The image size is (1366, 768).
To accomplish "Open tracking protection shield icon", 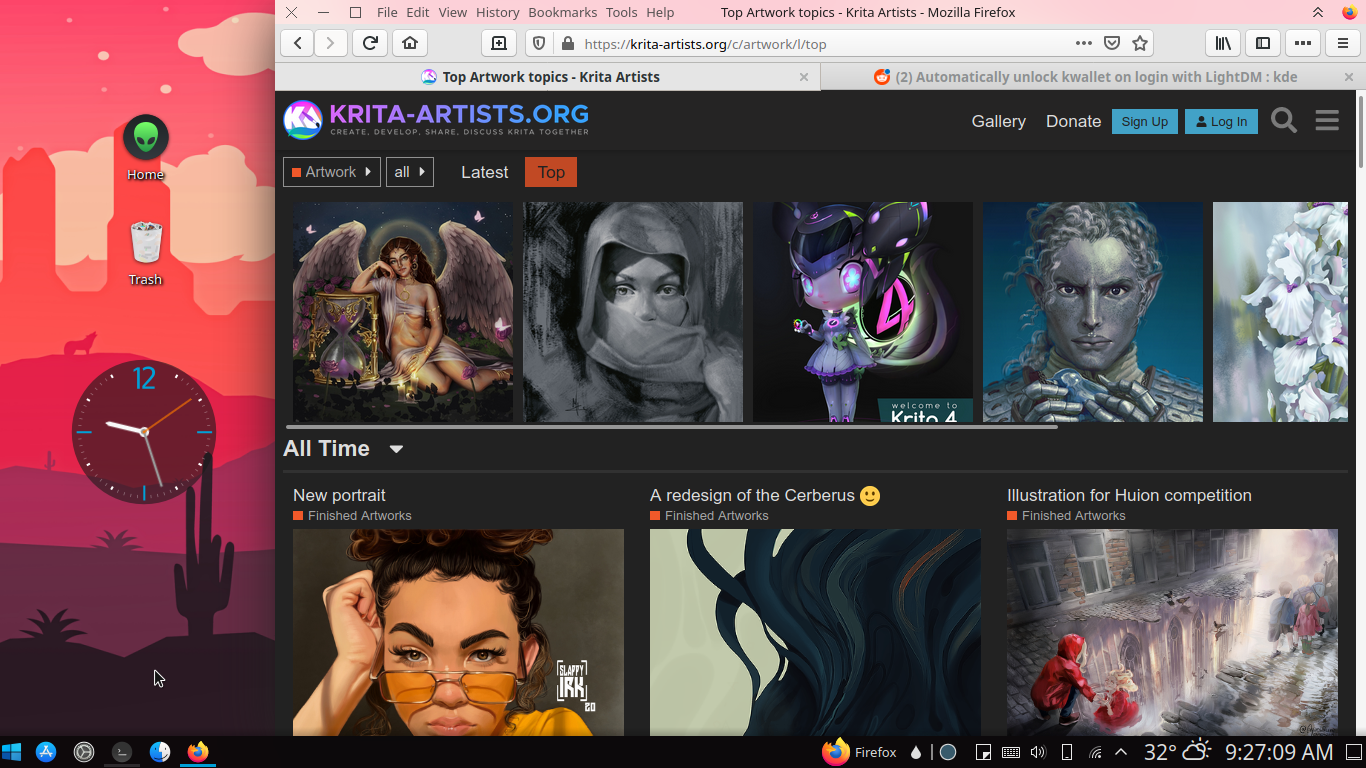I will pyautogui.click(x=539, y=43).
